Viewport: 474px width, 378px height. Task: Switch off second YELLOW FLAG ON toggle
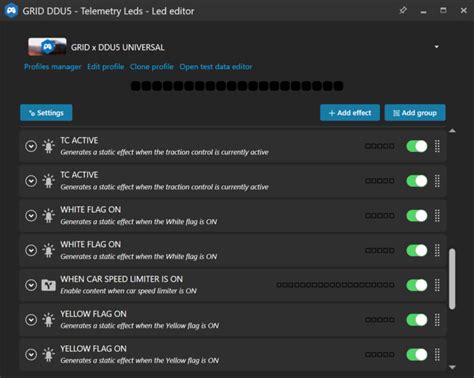coord(417,354)
